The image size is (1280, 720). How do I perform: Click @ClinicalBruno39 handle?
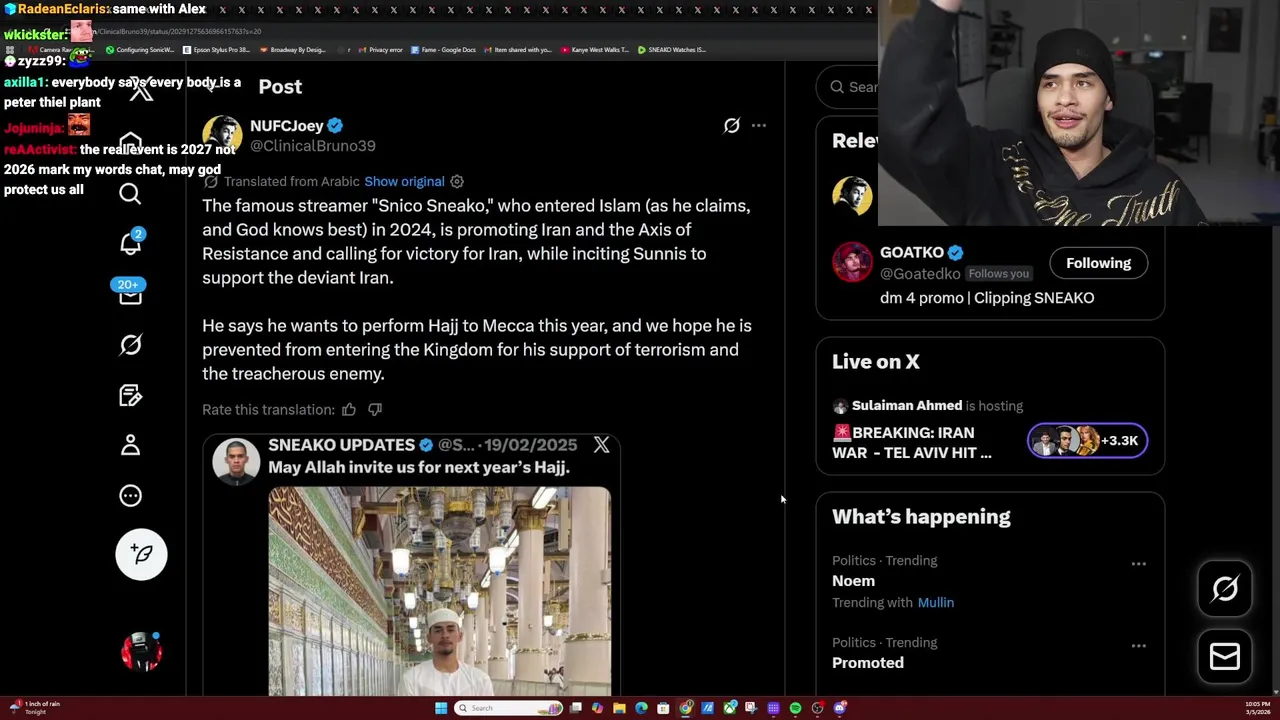coord(313,146)
